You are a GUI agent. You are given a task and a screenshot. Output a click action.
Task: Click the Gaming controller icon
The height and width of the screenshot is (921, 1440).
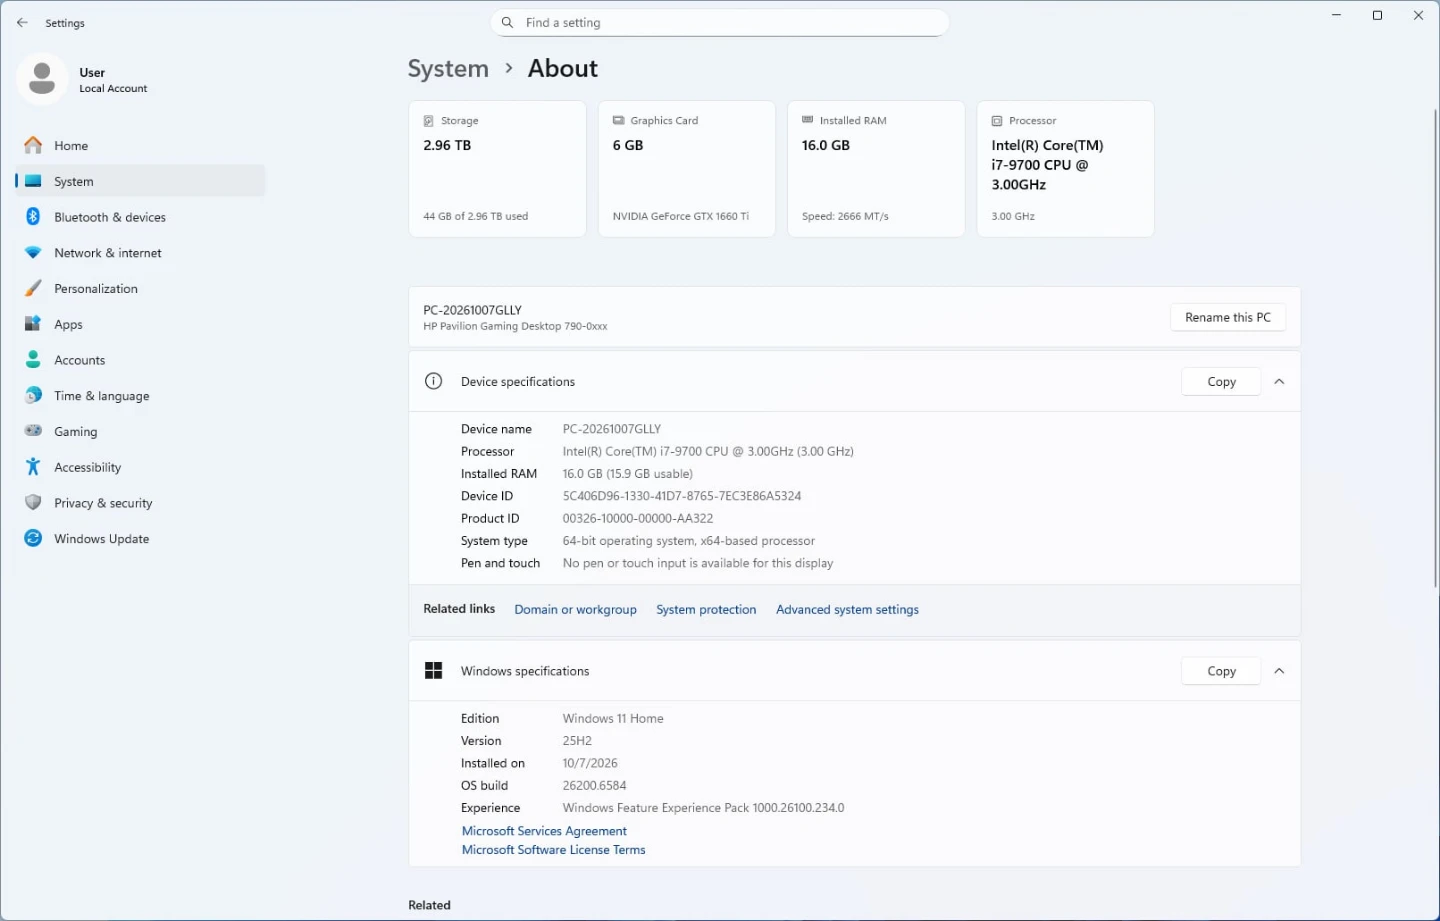click(33, 431)
